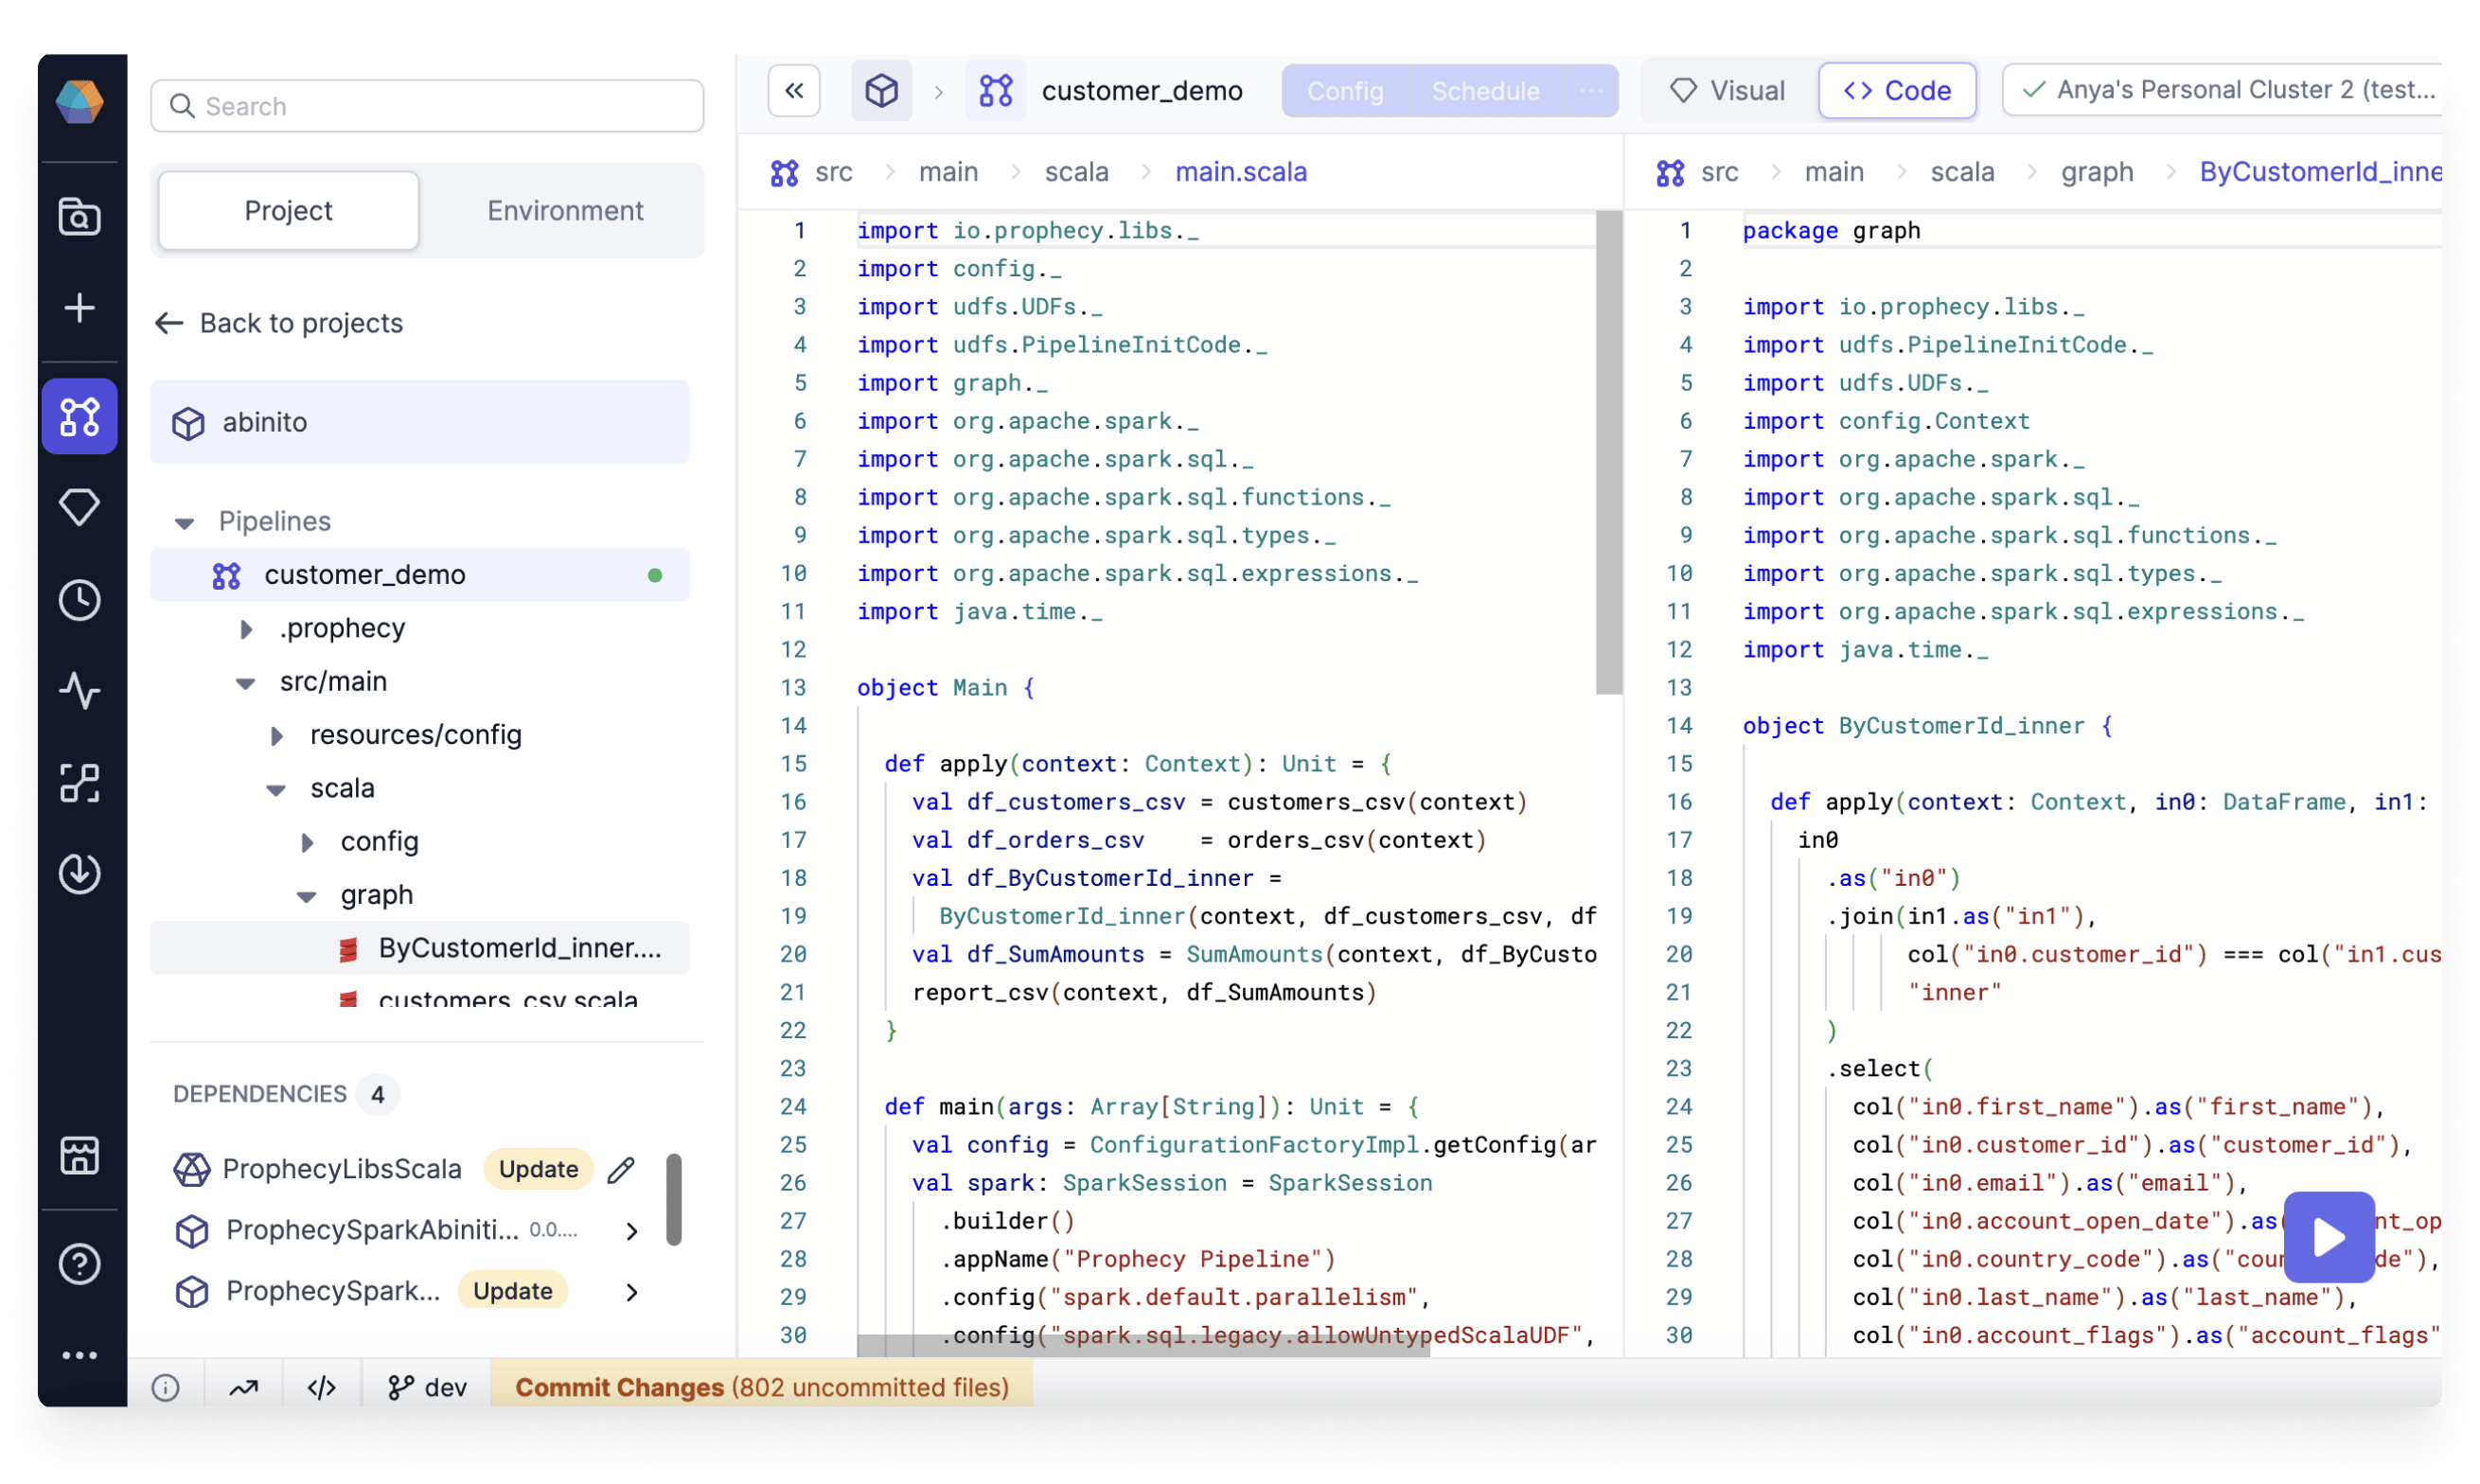
Task: Open the lineage sidebar icon
Action: 80,783
